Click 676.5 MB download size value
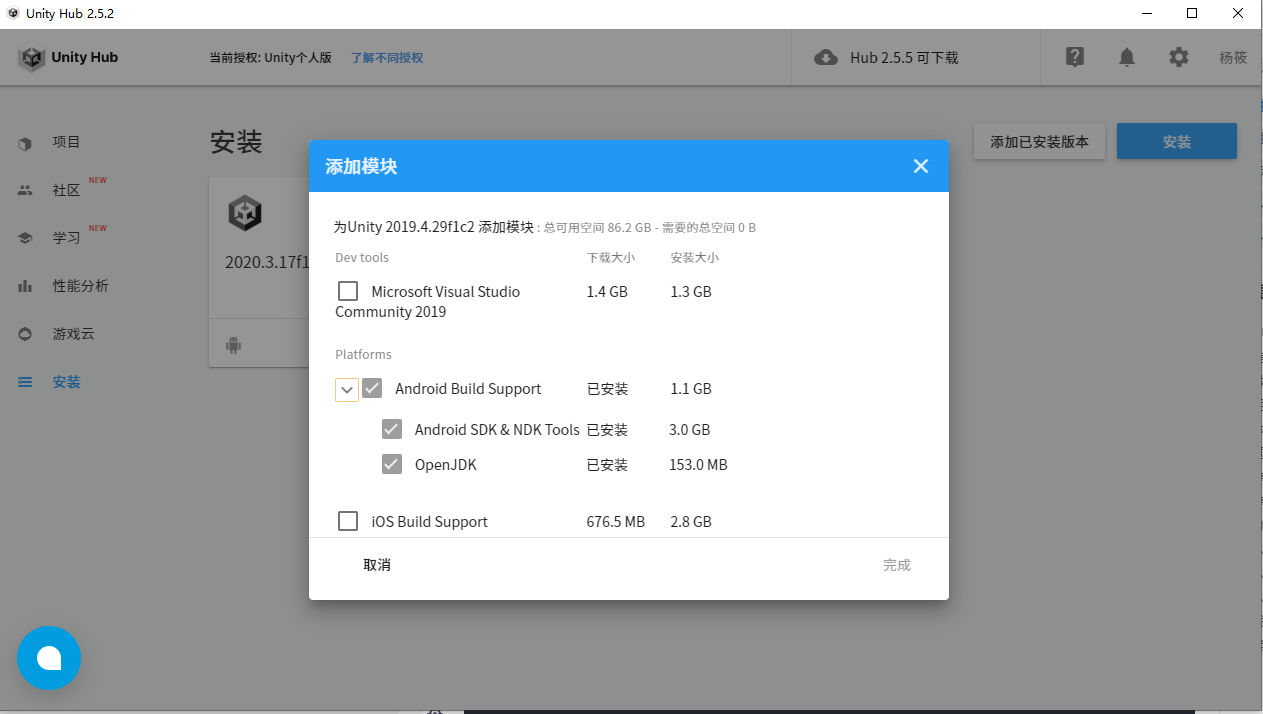 pos(616,522)
